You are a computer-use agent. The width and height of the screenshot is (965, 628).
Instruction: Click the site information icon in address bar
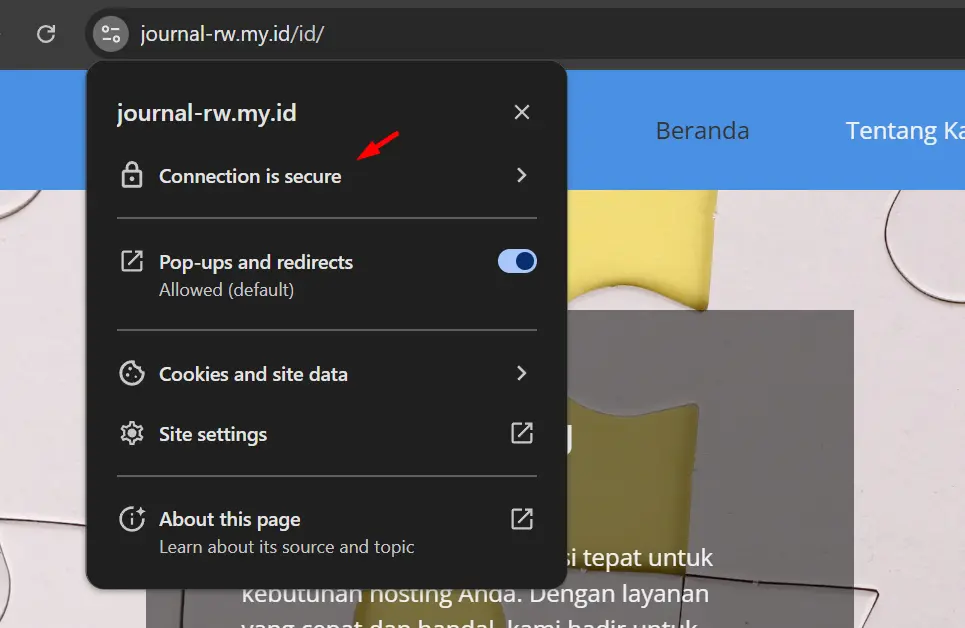[x=111, y=34]
